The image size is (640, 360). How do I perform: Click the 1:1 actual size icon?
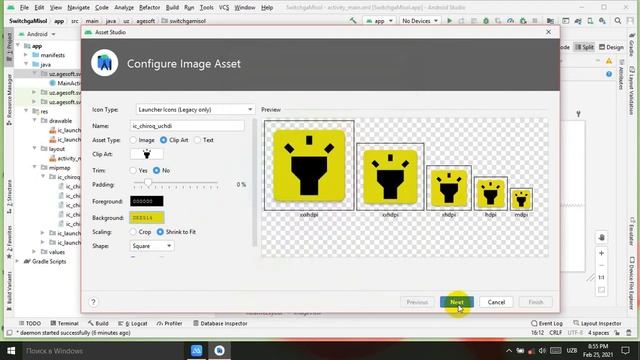601,278
